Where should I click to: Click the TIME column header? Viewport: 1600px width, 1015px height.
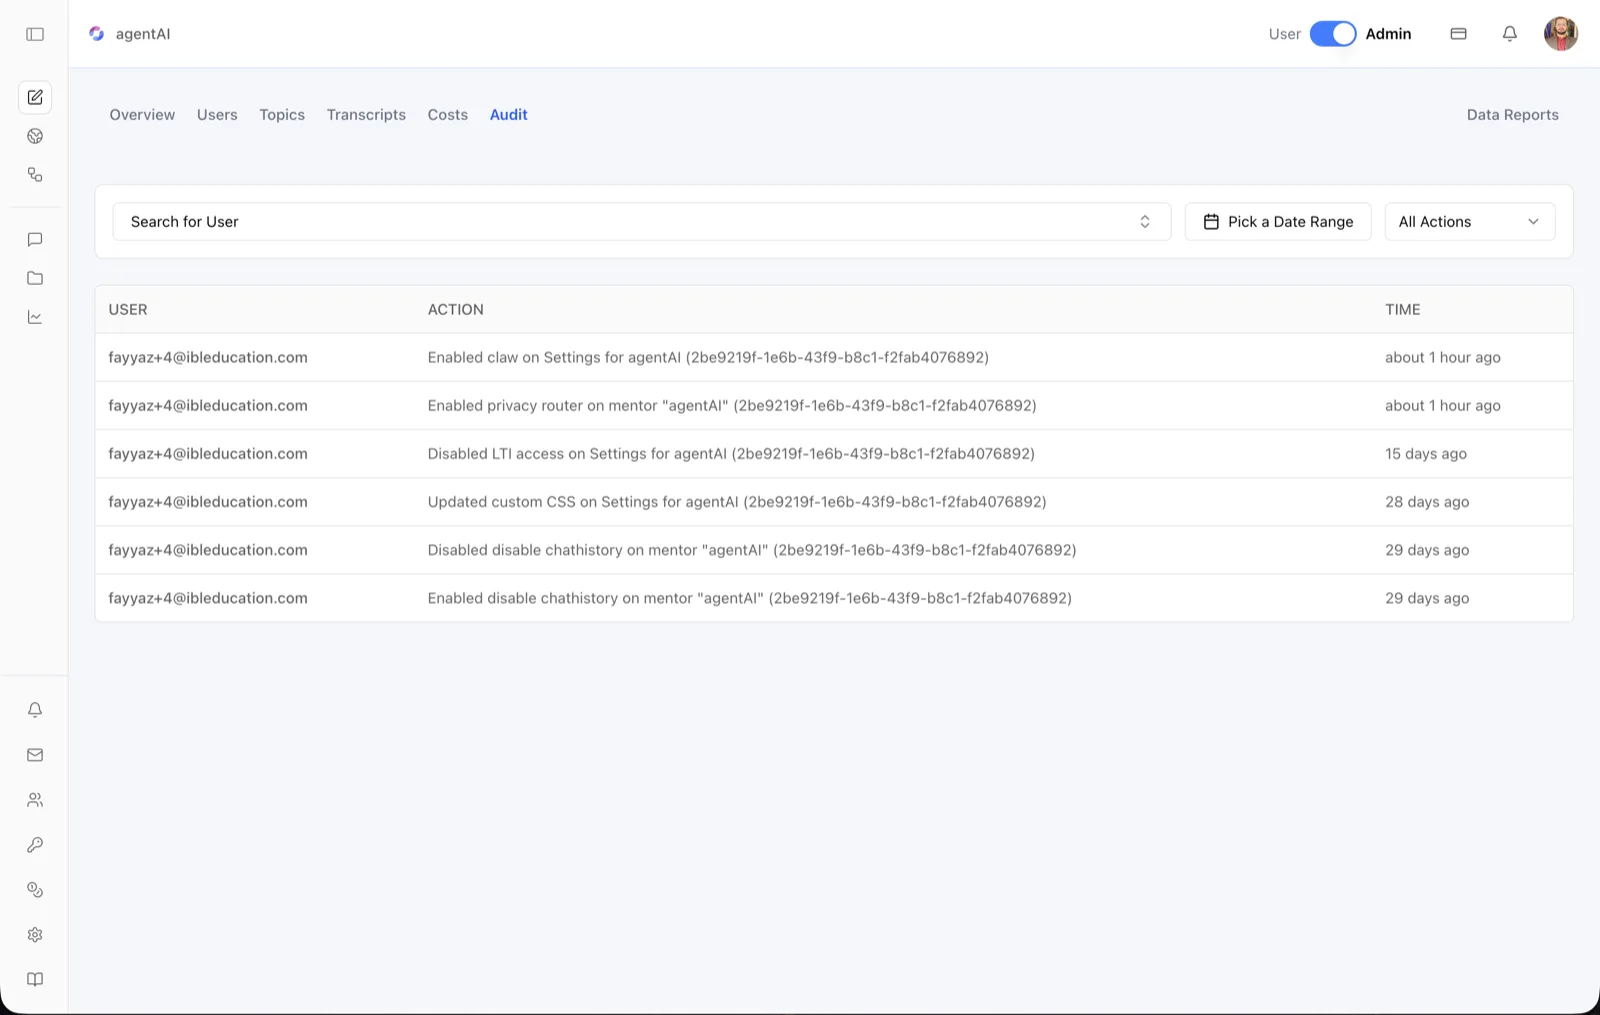pos(1403,310)
